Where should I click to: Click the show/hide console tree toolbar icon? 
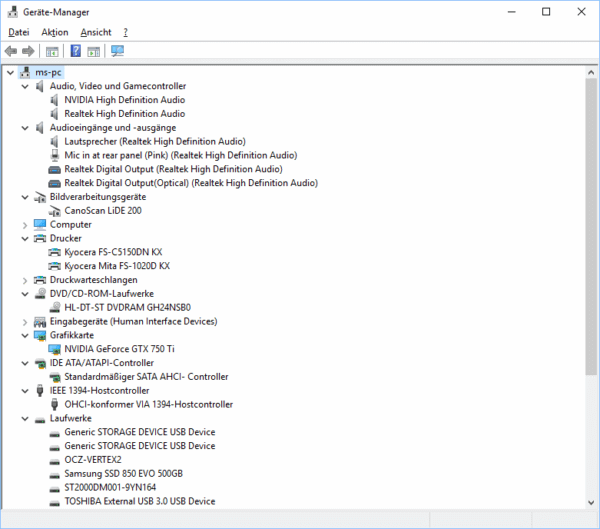pyautogui.click(x=52, y=51)
